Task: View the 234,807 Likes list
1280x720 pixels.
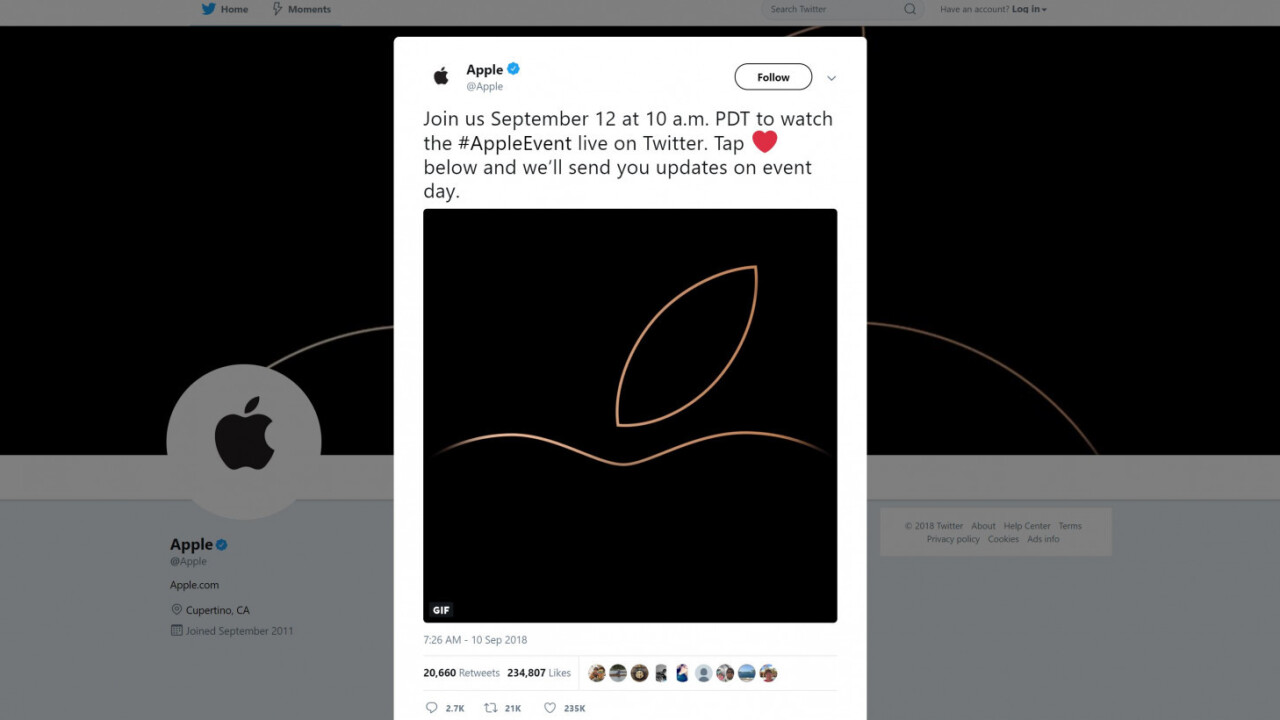Action: (539, 673)
